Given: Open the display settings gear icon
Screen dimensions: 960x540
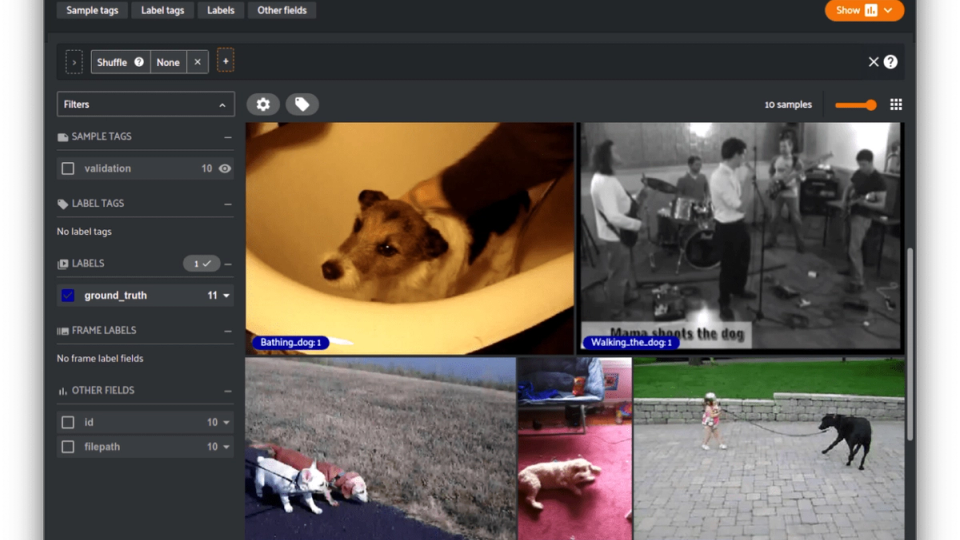Looking at the screenshot, I should tap(263, 104).
